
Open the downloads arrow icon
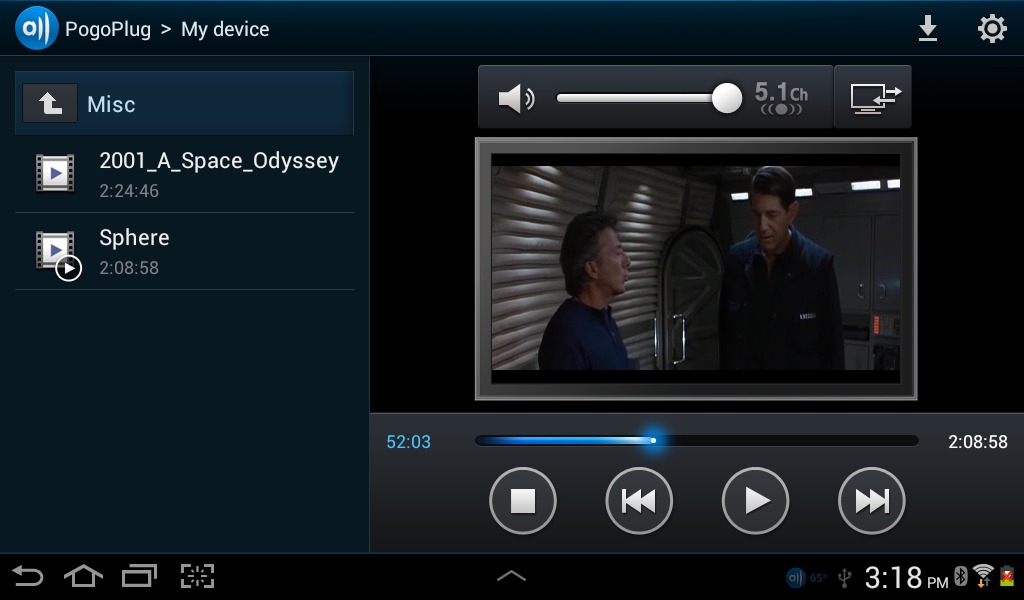pyautogui.click(x=927, y=29)
